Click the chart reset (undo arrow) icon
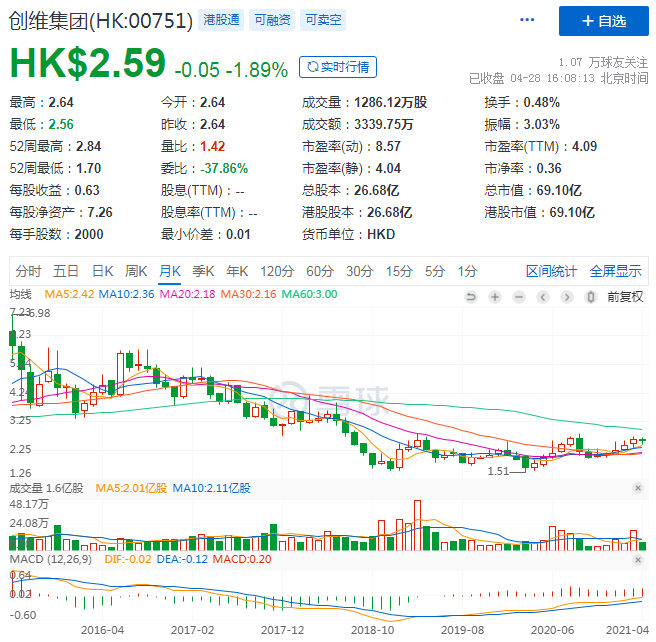Viewport: 656px width, 642px height. [473, 296]
